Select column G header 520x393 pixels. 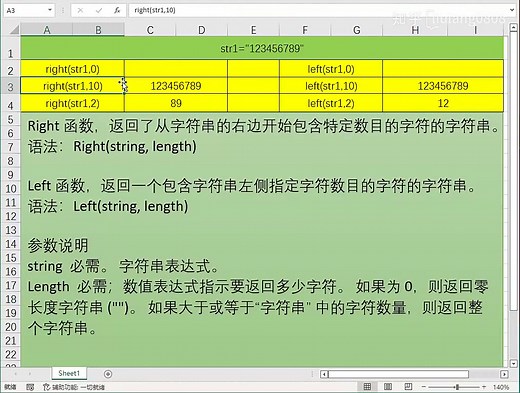[x=357, y=30]
